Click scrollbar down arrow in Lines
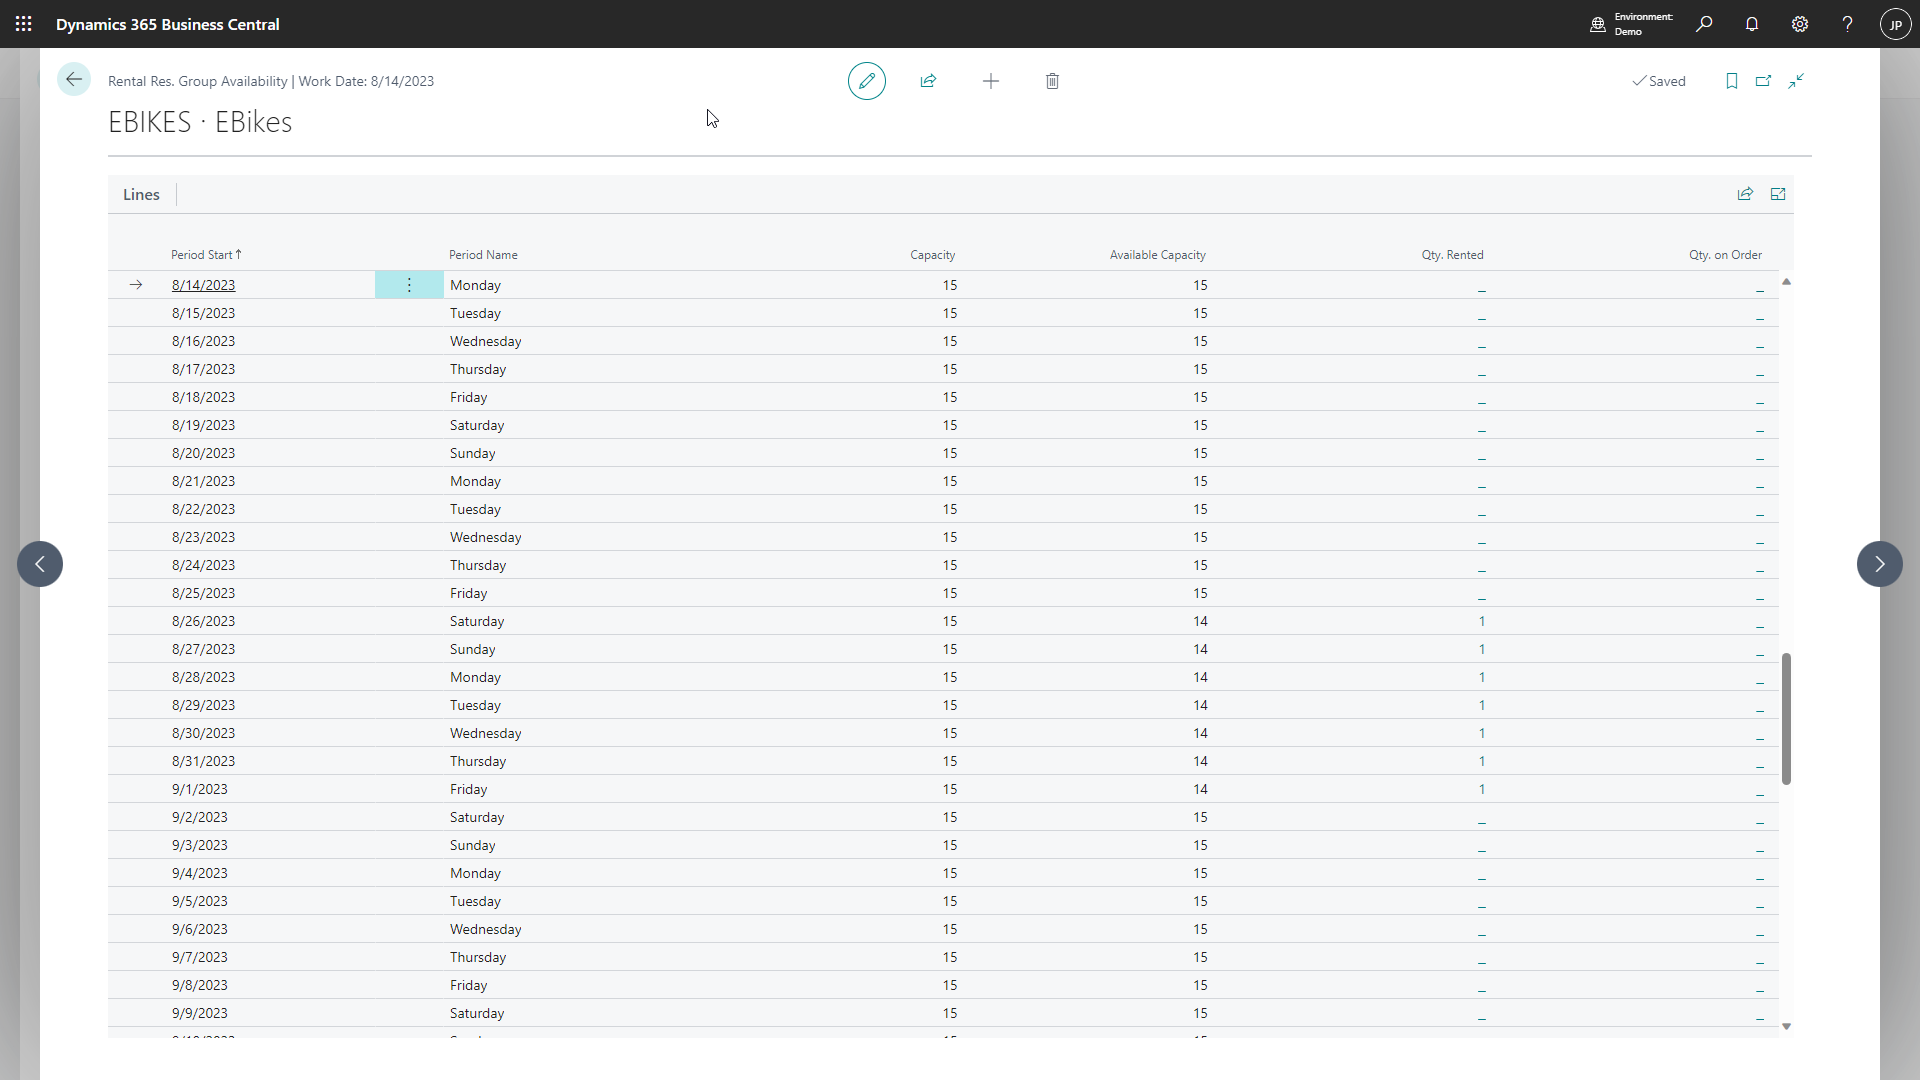This screenshot has height=1080, width=1920. (1786, 1026)
